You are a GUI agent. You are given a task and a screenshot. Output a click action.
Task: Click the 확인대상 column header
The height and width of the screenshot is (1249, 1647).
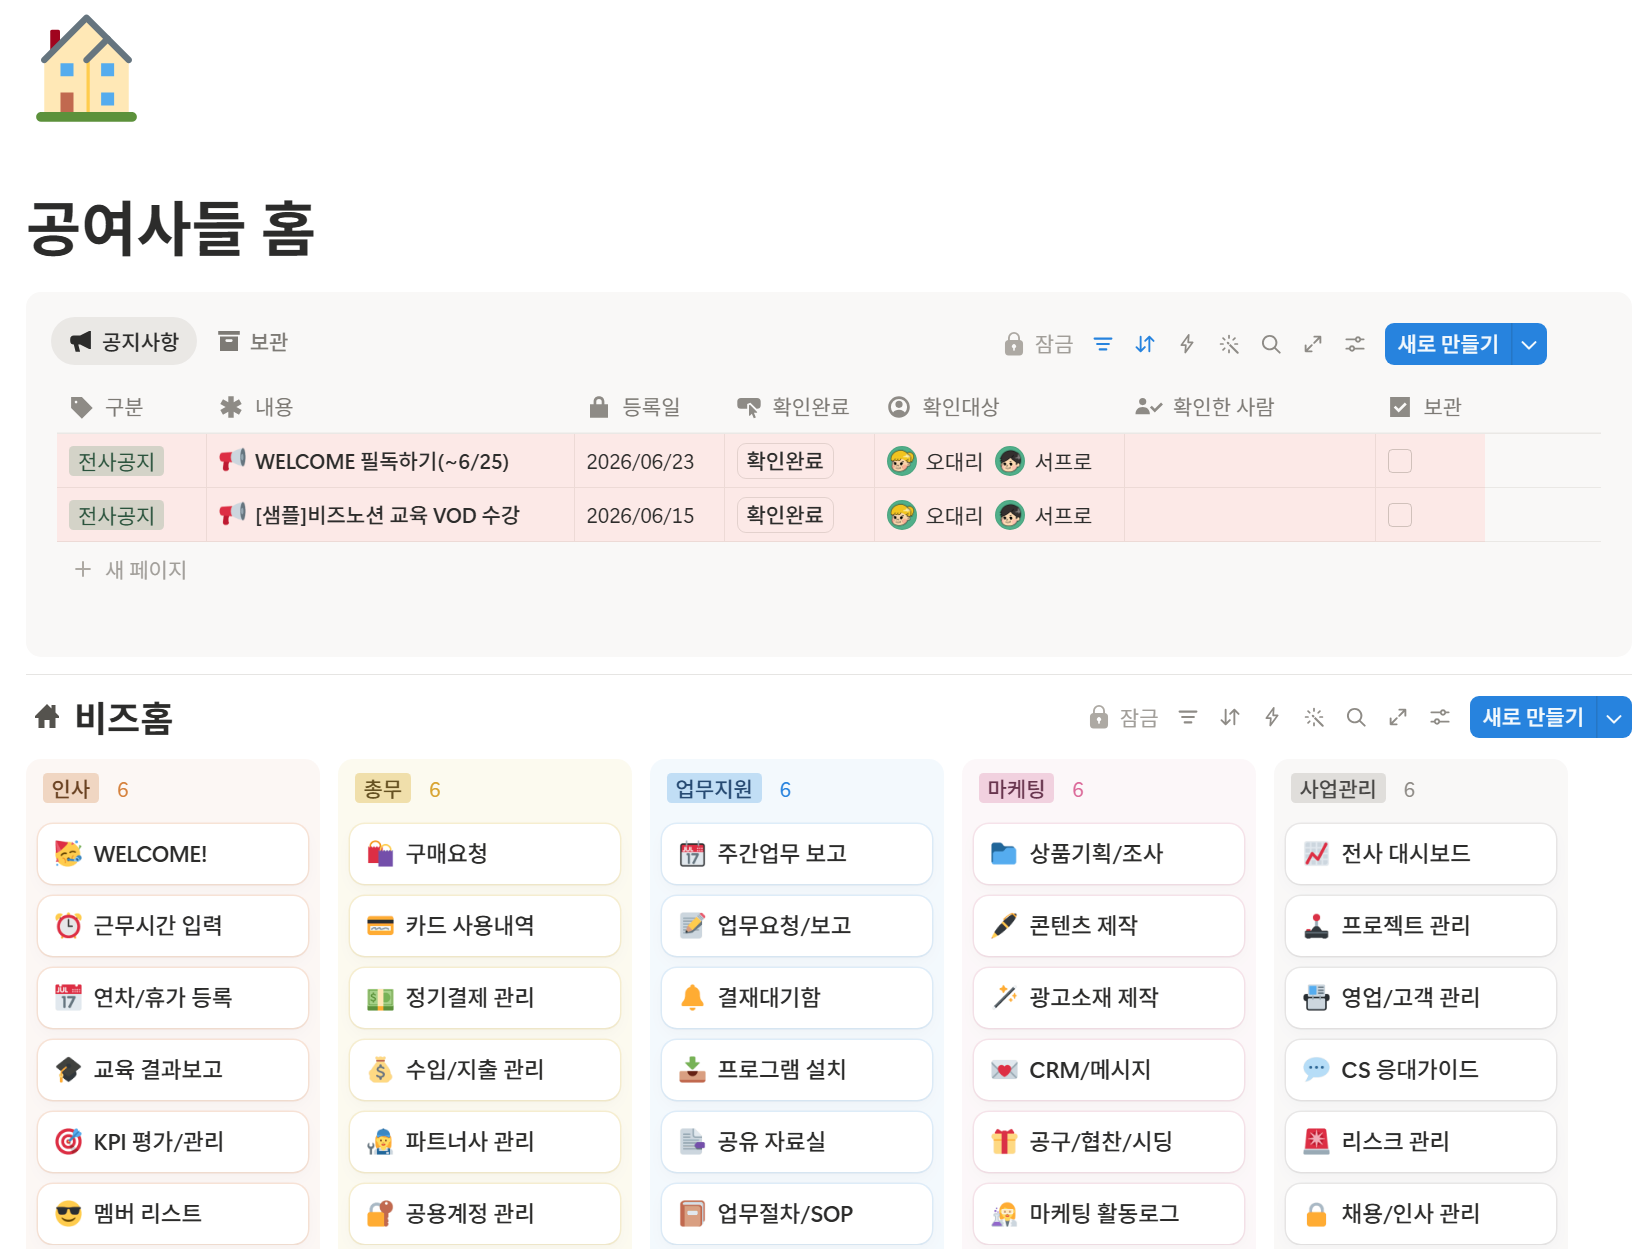(x=999, y=407)
